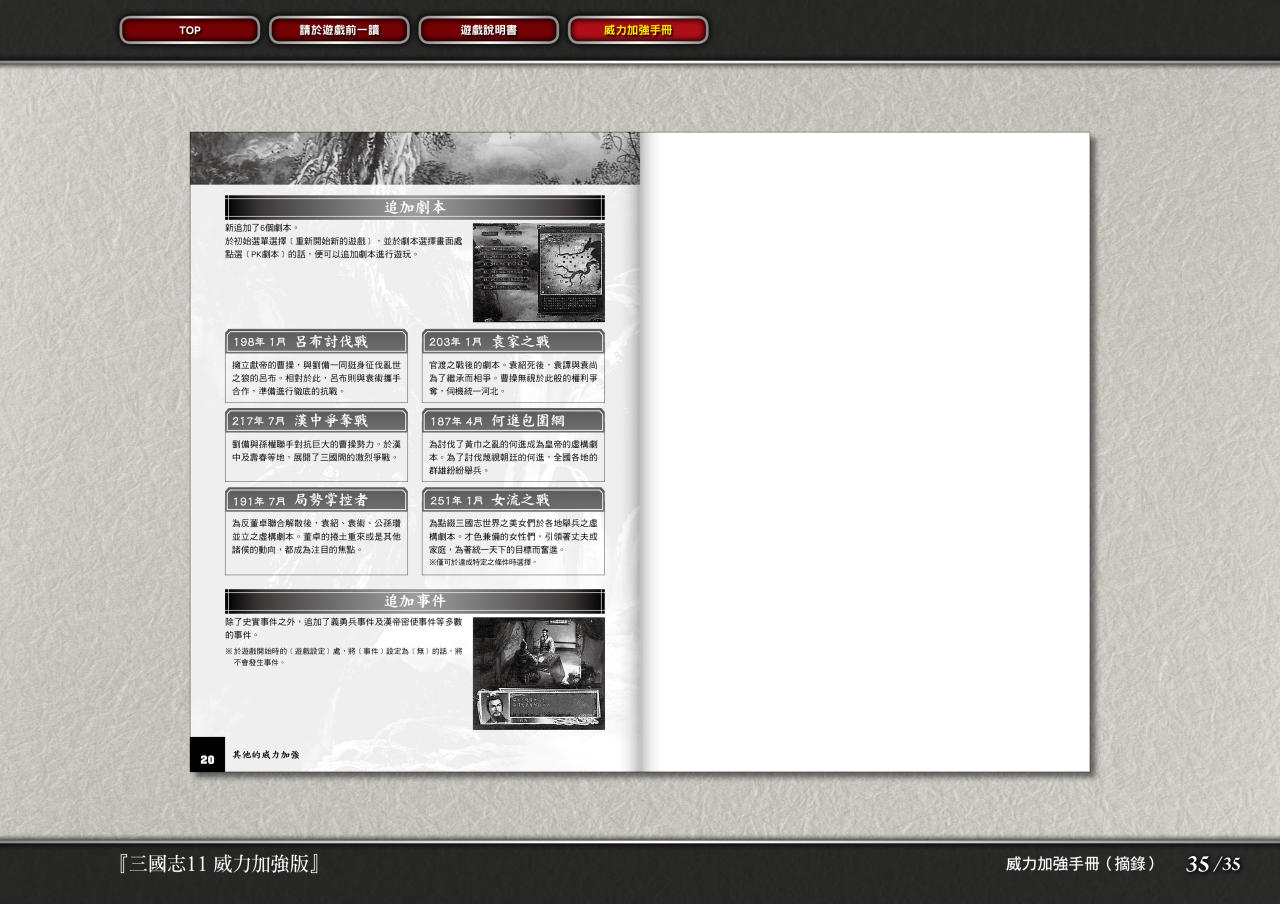Click page number 20 marker
Image resolution: width=1280 pixels, height=904 pixels.
(207, 756)
